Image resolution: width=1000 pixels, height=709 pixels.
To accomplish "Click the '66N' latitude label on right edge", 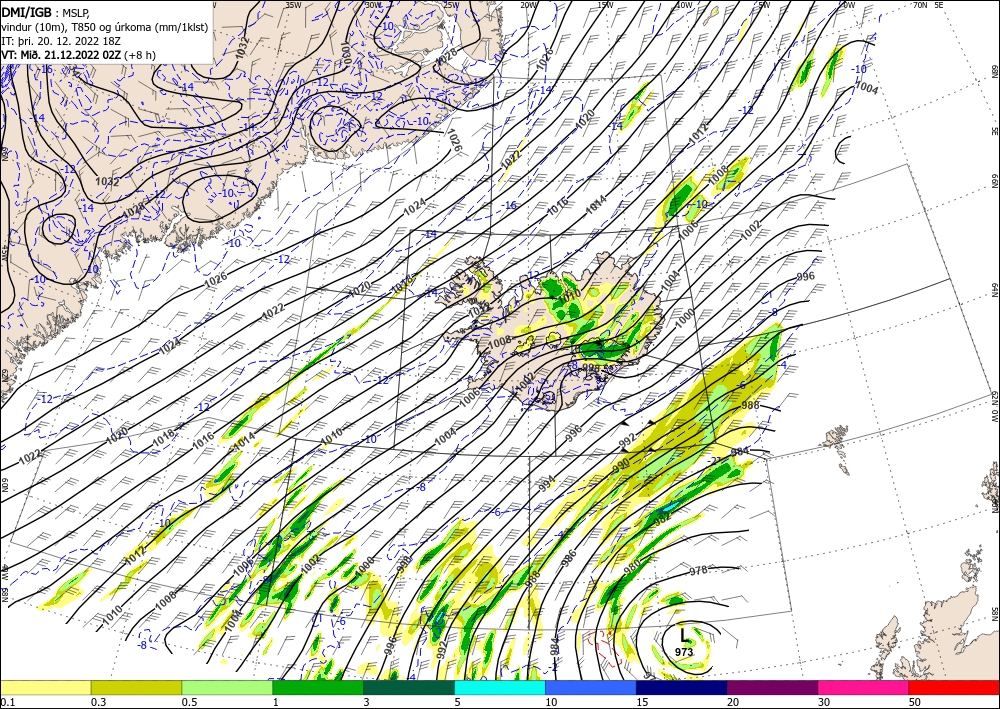I will 994,182.
